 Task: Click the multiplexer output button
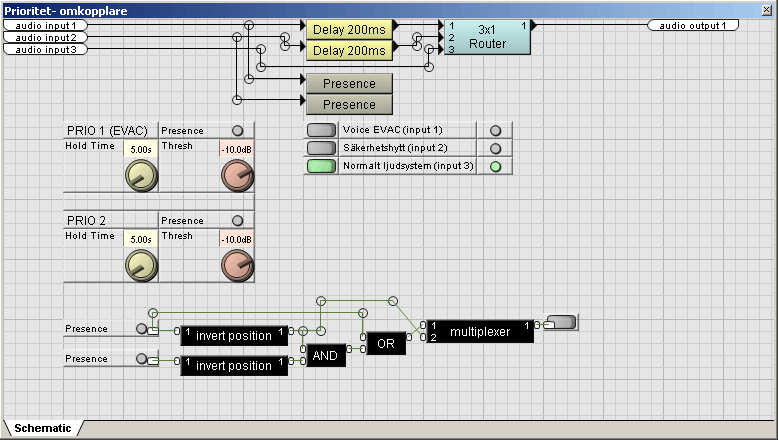pos(562,322)
